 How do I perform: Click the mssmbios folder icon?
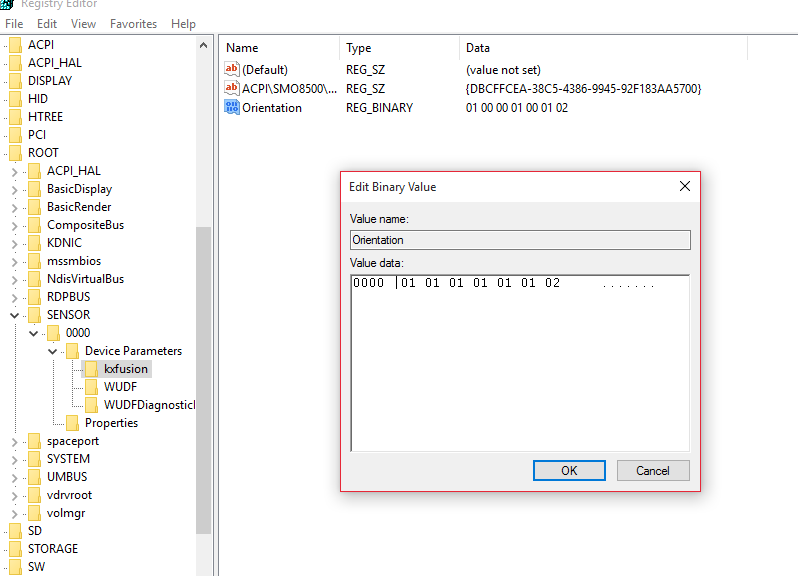click(x=35, y=261)
